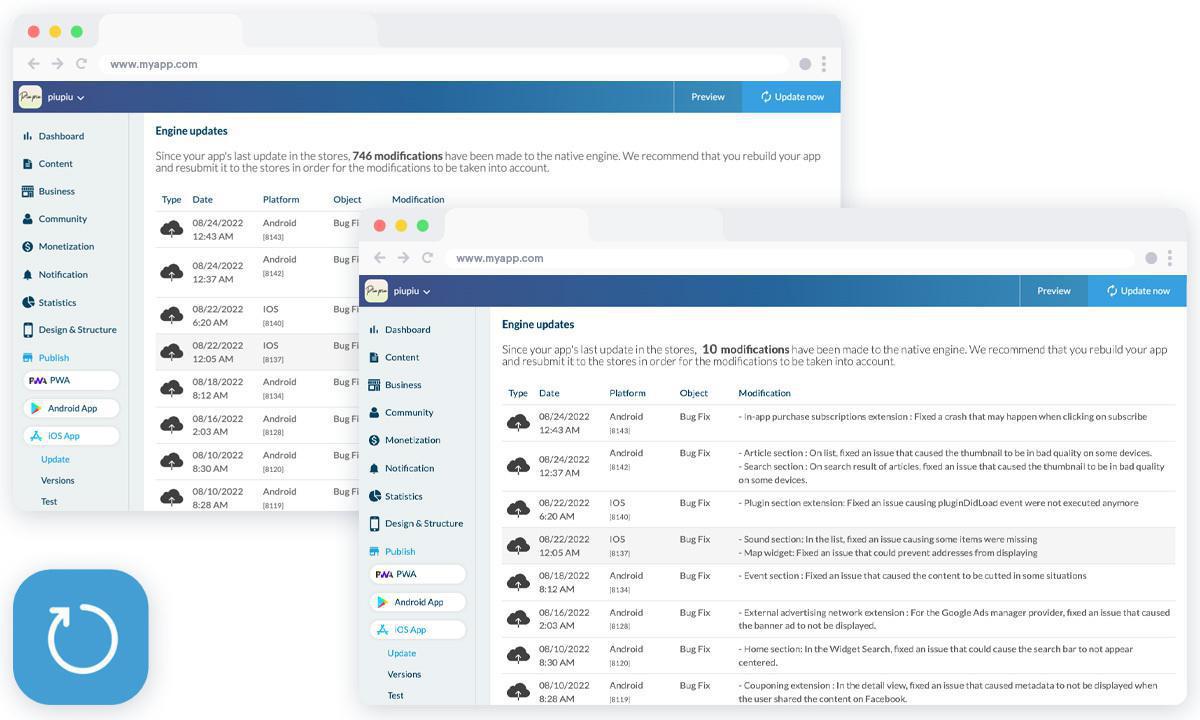This screenshot has width=1200, height=720.
Task: Click the Notification bell icon in front sidebar
Action: coord(374,468)
